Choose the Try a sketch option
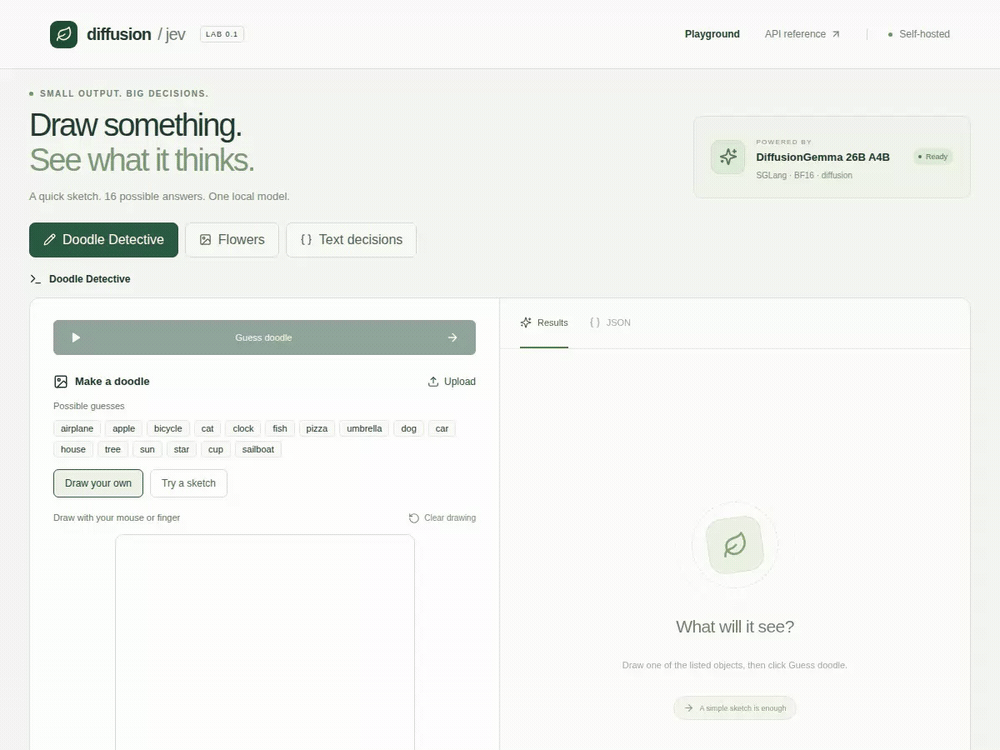The image size is (1000, 750). tap(189, 483)
